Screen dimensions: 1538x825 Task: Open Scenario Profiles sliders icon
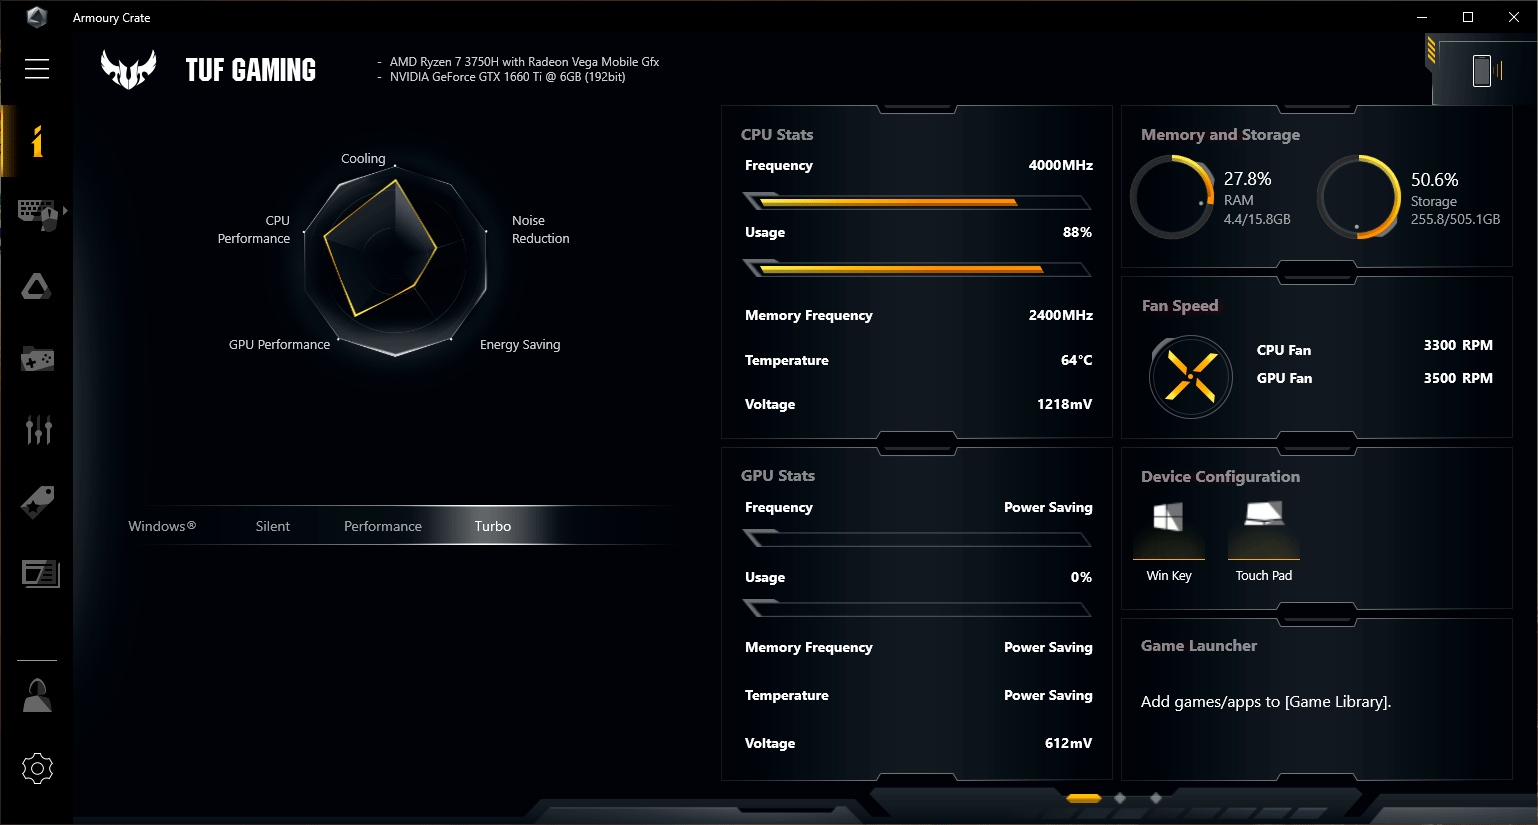point(38,430)
